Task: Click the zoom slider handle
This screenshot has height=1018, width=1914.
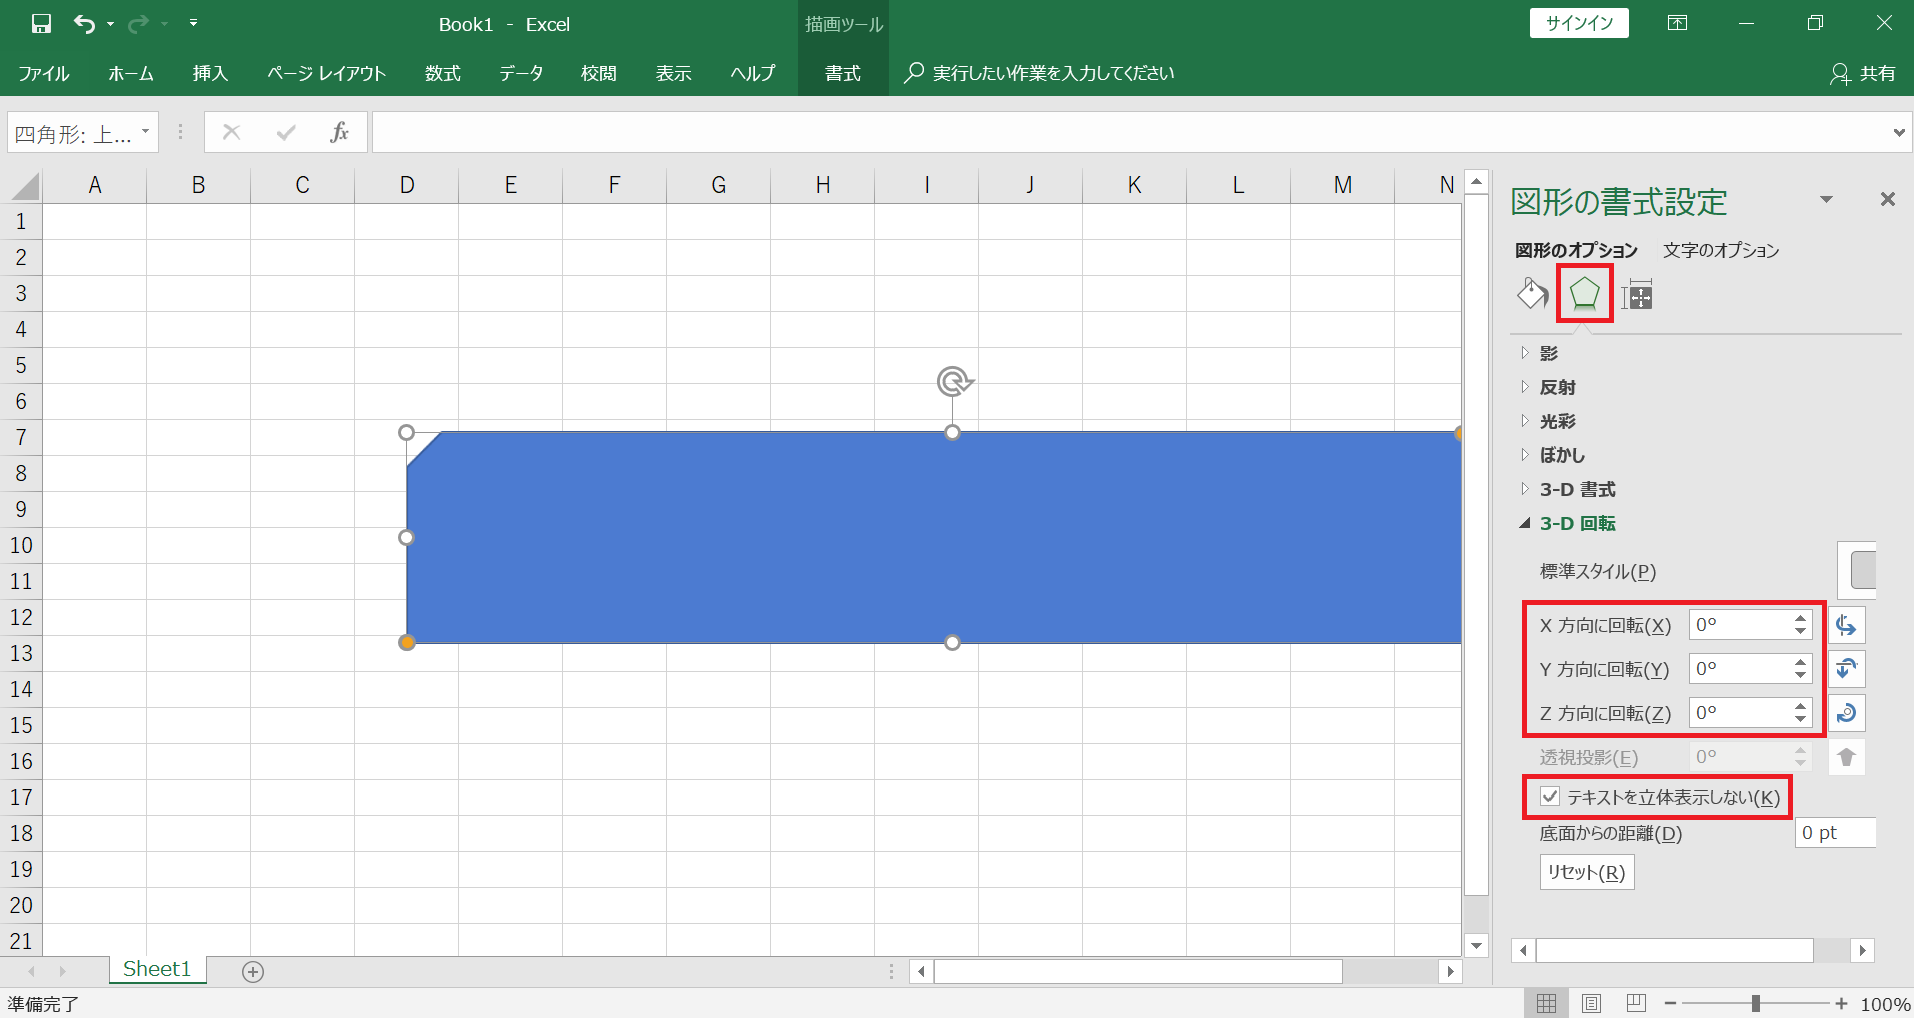Action: point(1756,1003)
